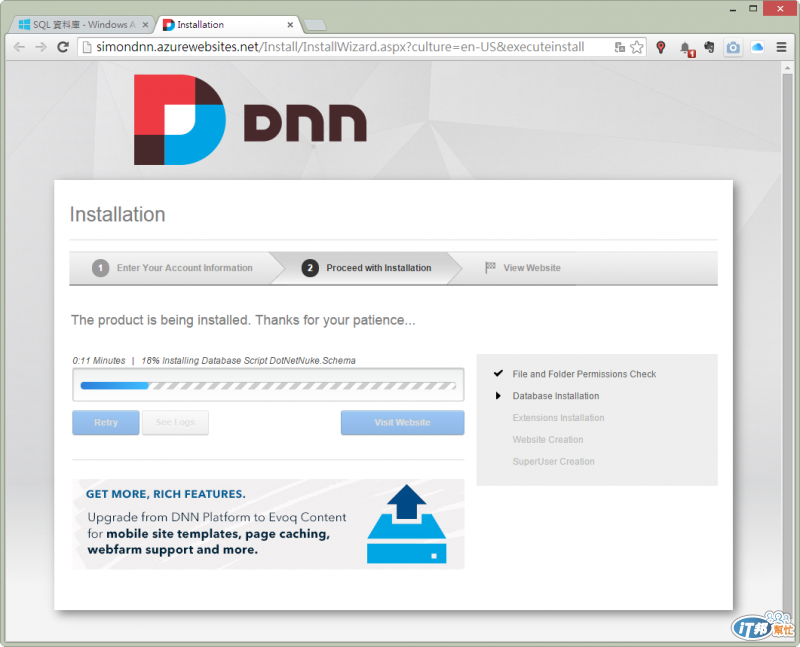Close the Installation tab
The height and width of the screenshot is (647, 800).
[x=290, y=24]
